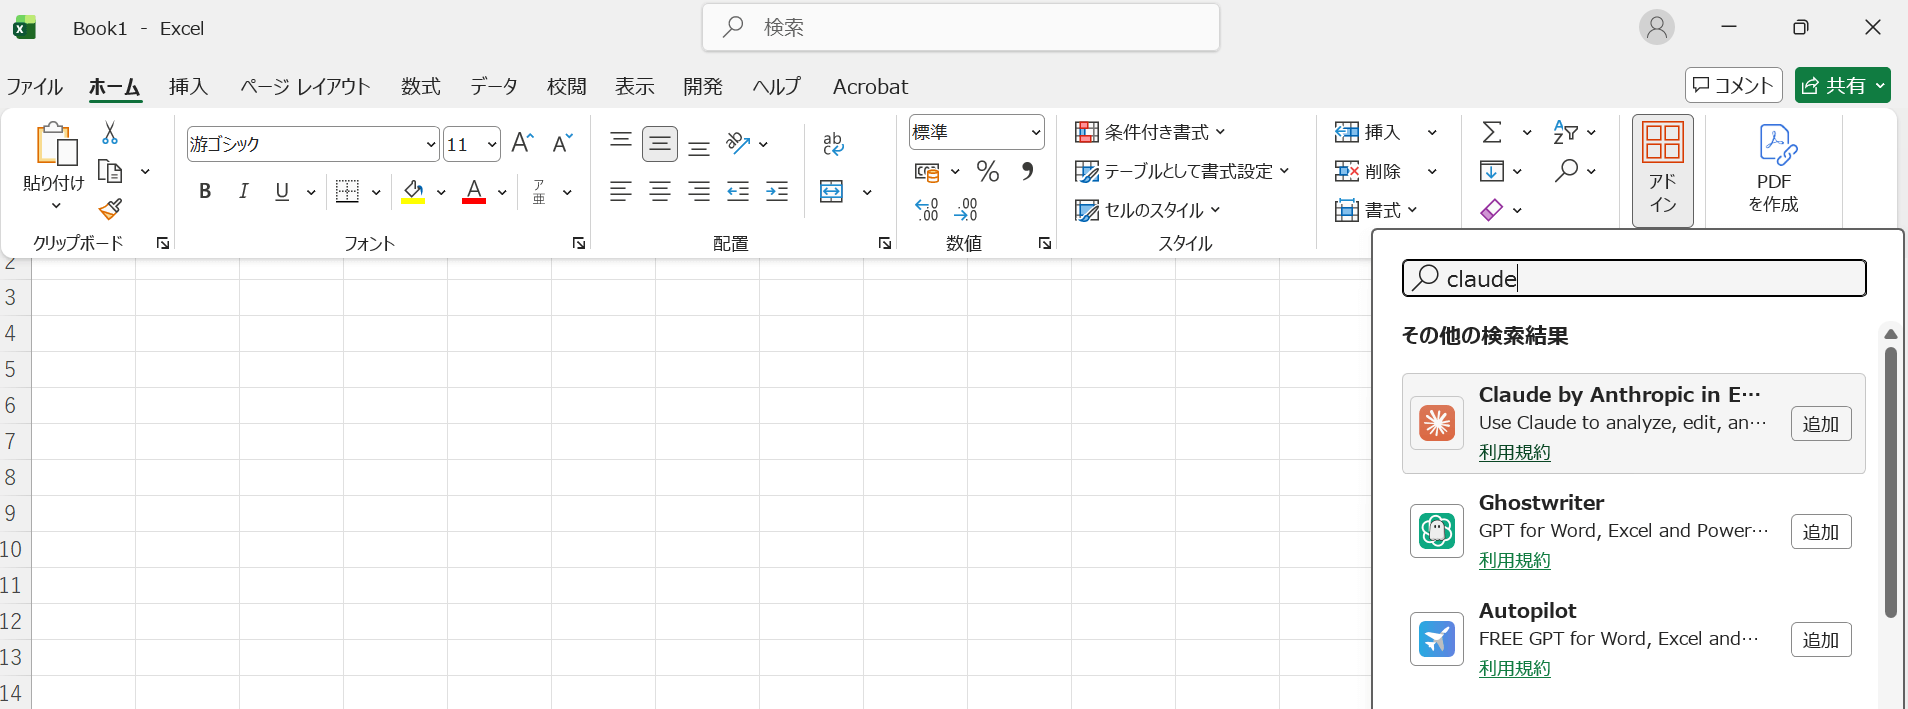Screen dimensions: 1908x709
Task: Open the データ ribbon tab
Action: pyautogui.click(x=494, y=87)
